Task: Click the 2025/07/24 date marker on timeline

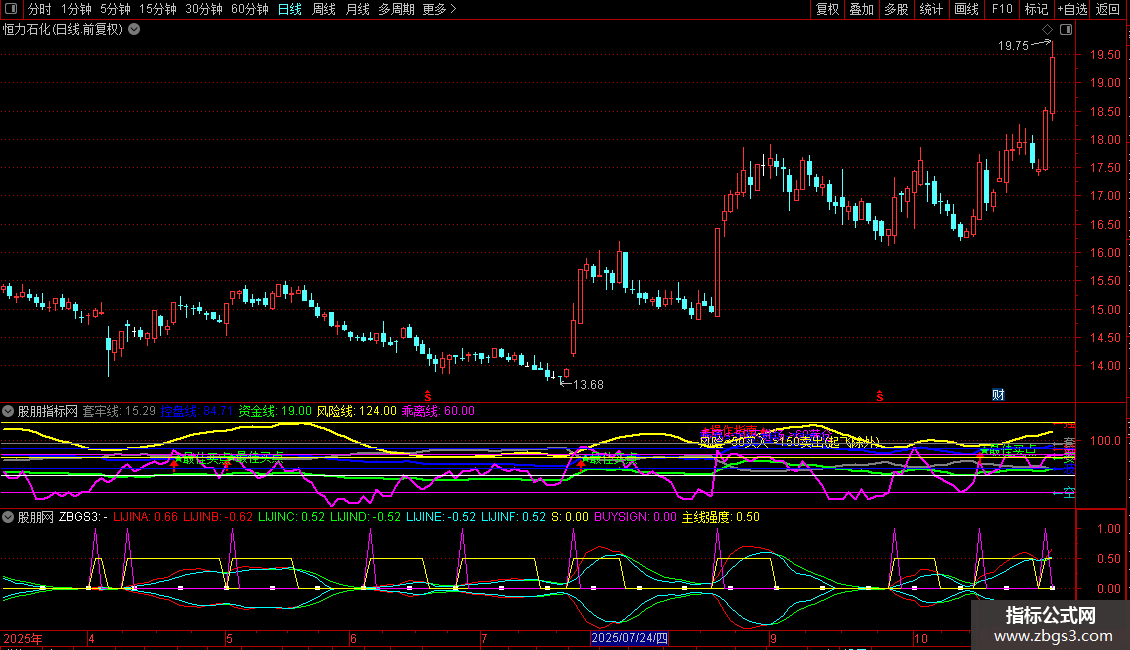Action: [x=629, y=637]
